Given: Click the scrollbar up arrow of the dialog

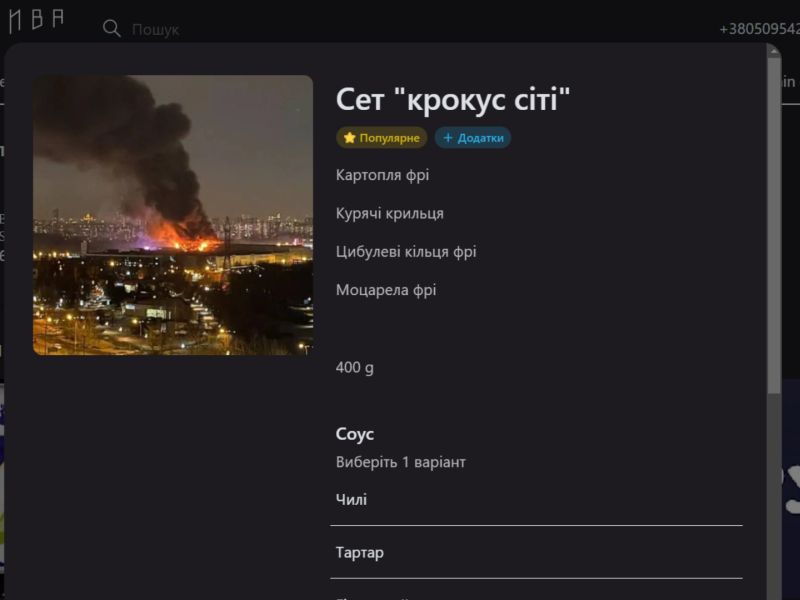Looking at the screenshot, I should point(773,51).
